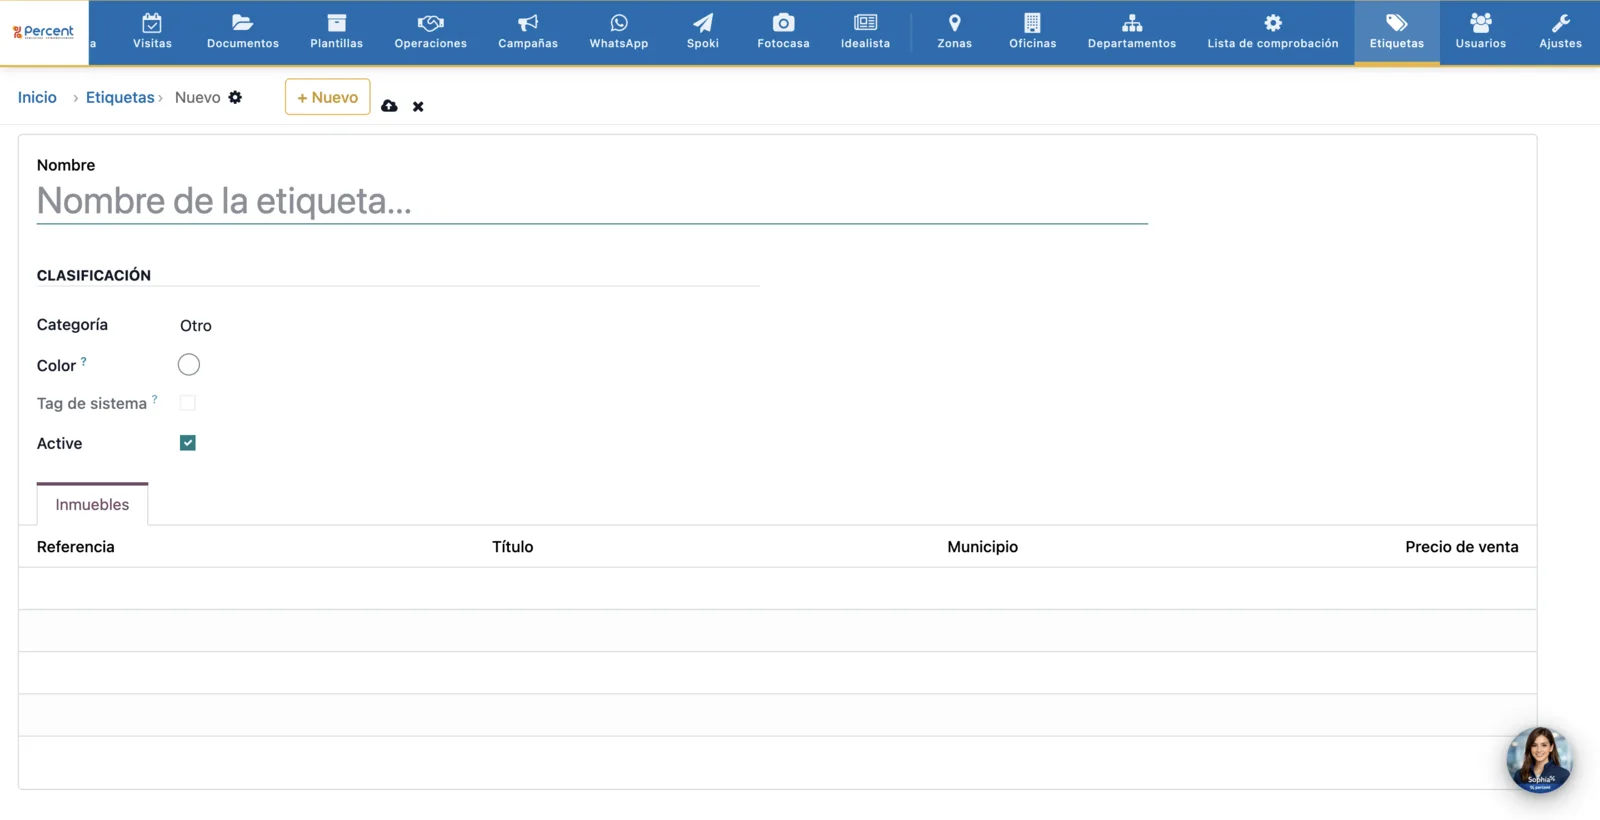This screenshot has height=820, width=1600.
Task: Open the Plantillas menu
Action: point(337,32)
